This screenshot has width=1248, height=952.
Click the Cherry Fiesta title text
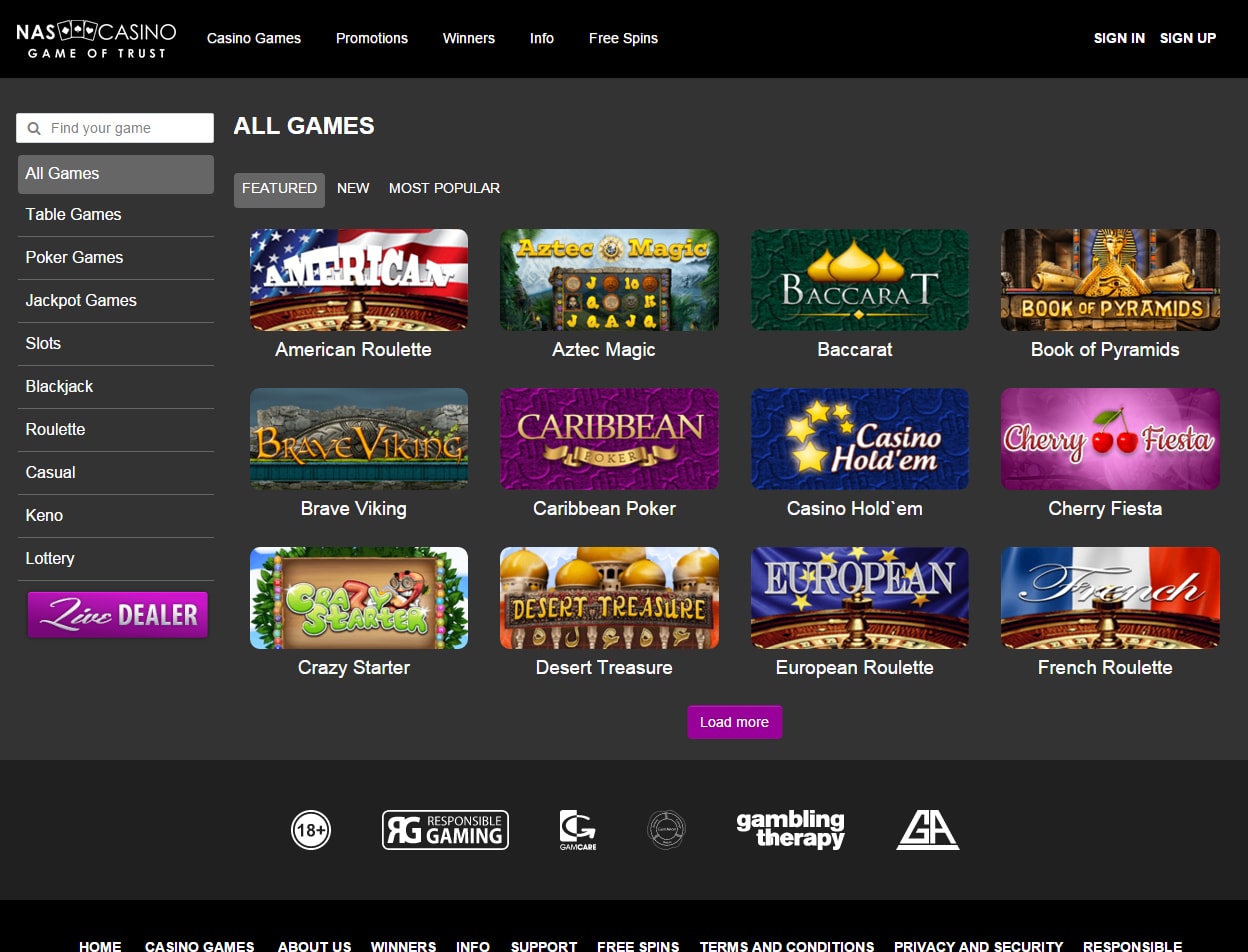point(1105,509)
